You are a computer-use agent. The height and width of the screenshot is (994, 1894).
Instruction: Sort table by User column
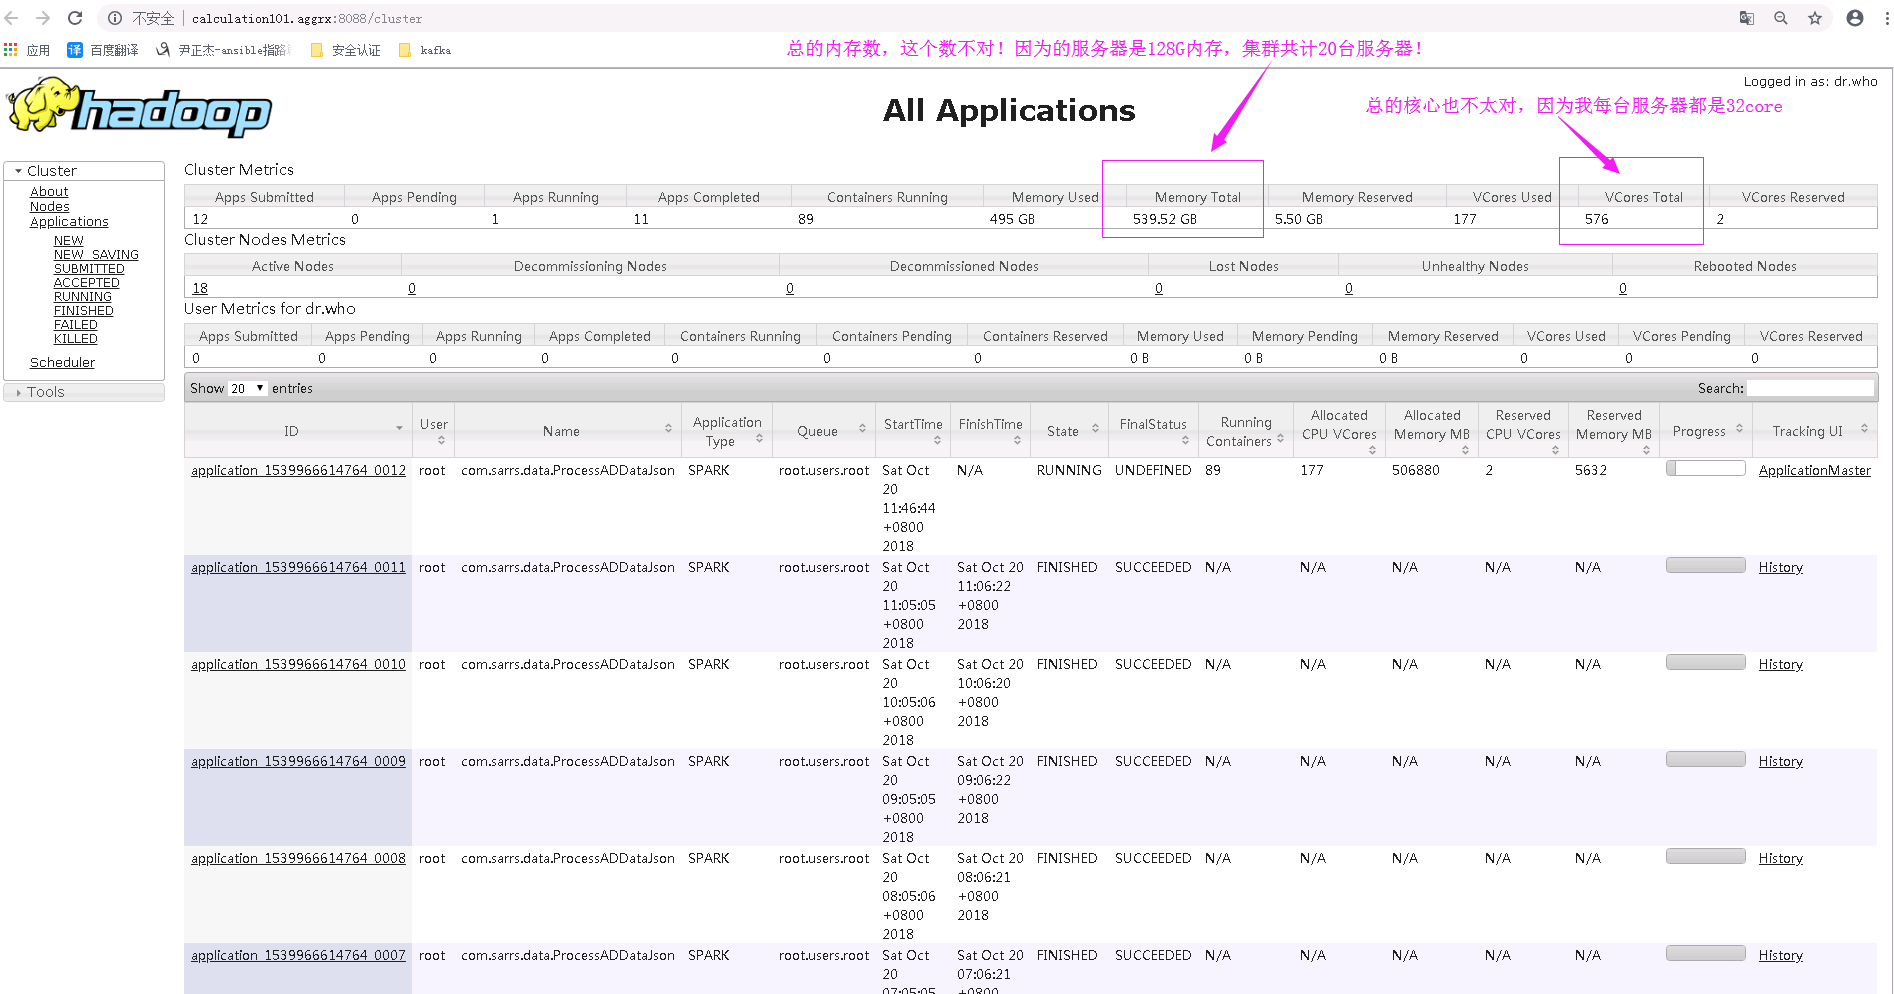coord(441,440)
